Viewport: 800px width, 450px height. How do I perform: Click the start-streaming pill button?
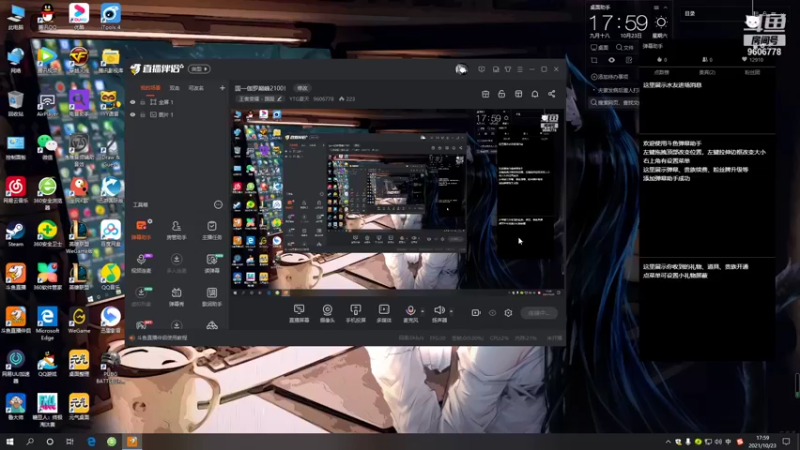pyautogui.click(x=539, y=313)
